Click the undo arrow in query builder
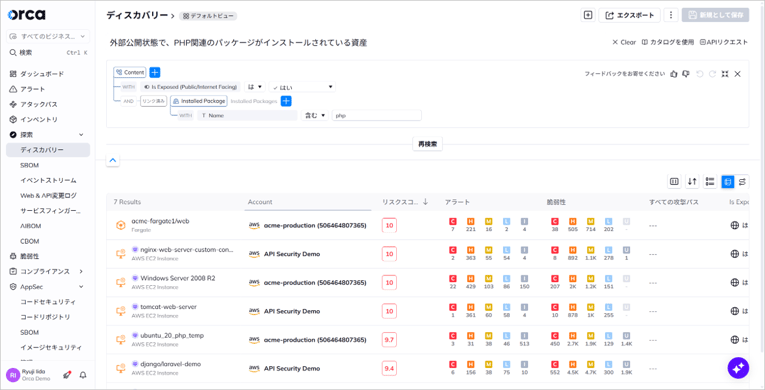This screenshot has height=390, width=765. 700,74
